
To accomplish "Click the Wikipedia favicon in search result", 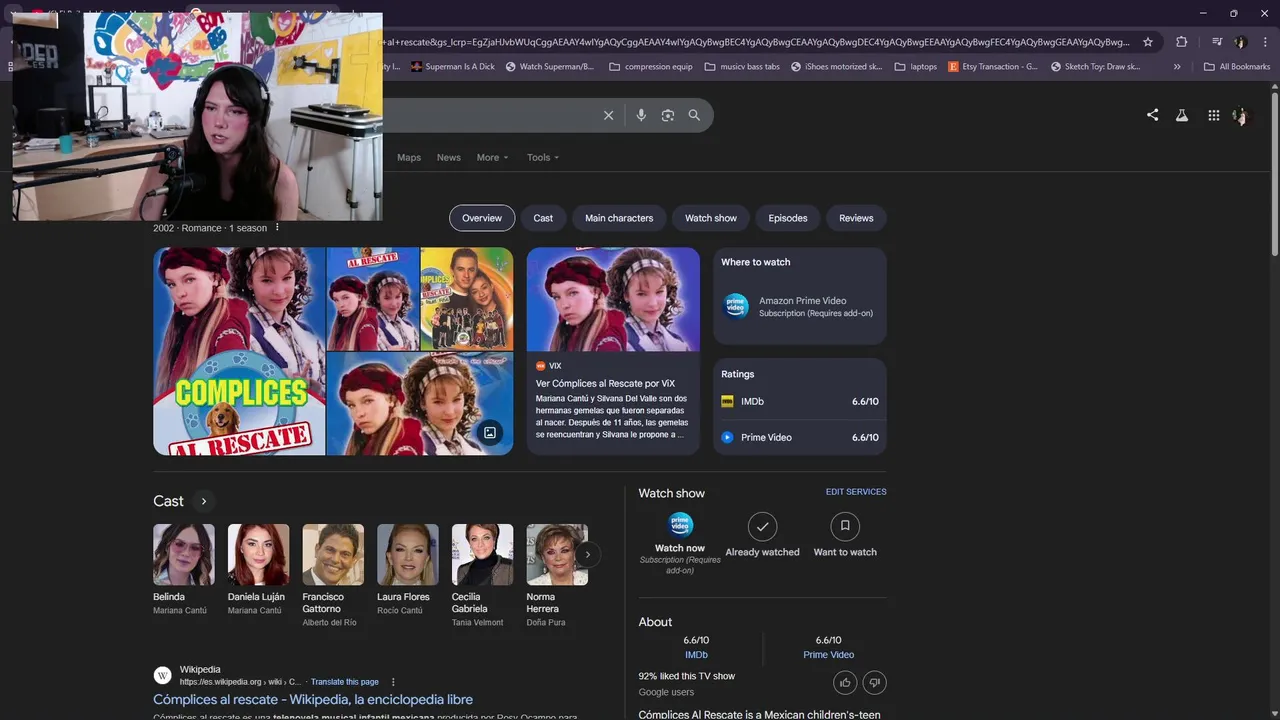I will pos(162,675).
